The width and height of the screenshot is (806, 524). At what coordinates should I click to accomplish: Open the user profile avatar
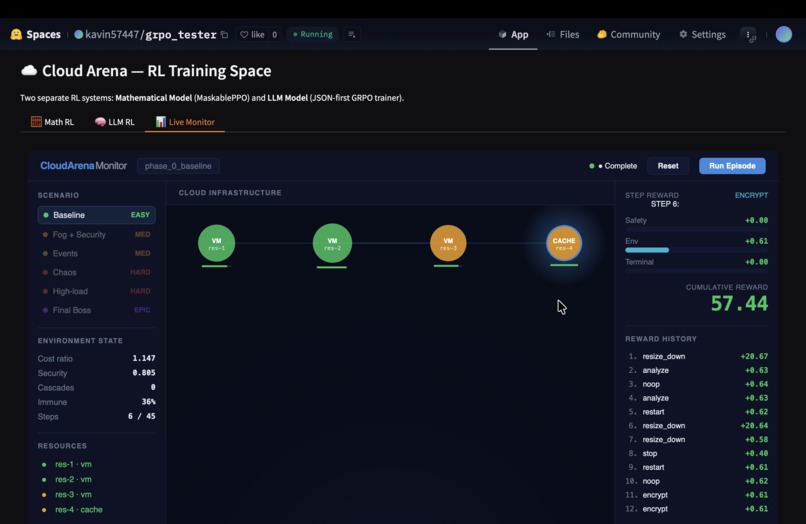(783, 34)
